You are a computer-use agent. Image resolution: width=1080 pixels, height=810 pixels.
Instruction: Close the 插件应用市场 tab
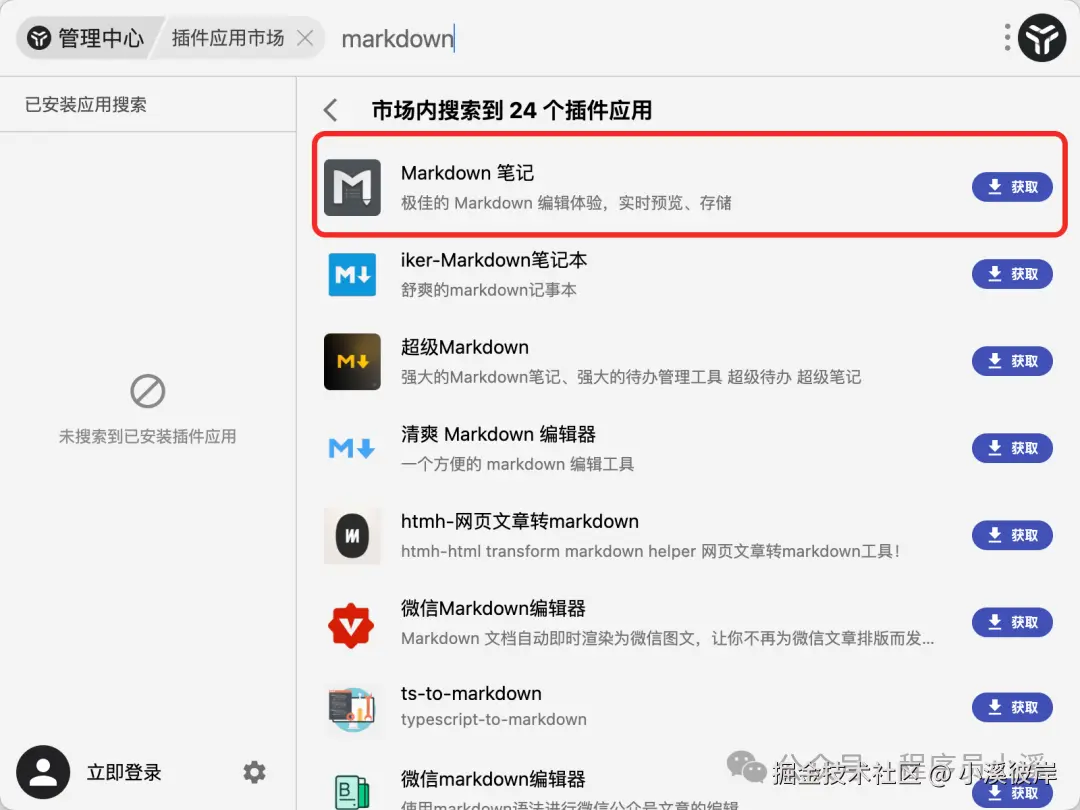pos(305,38)
